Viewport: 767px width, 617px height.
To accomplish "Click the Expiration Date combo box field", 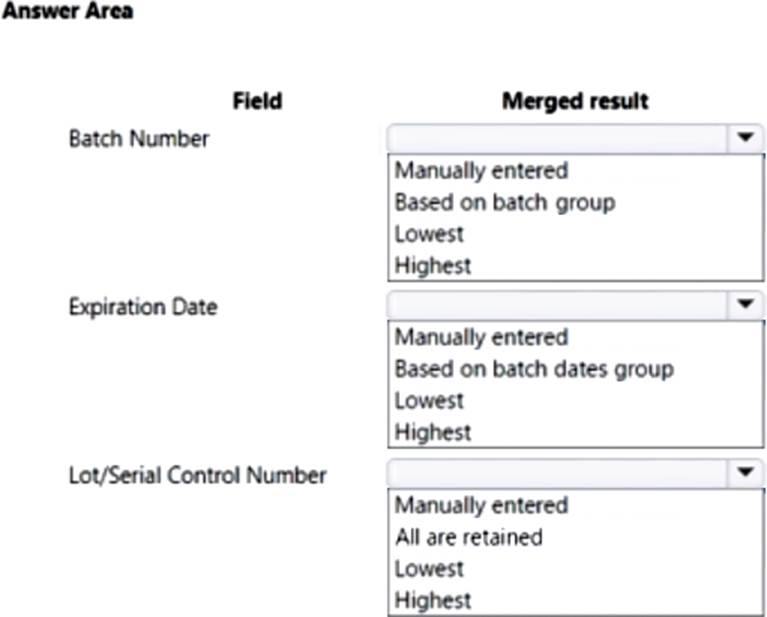I will (555, 305).
